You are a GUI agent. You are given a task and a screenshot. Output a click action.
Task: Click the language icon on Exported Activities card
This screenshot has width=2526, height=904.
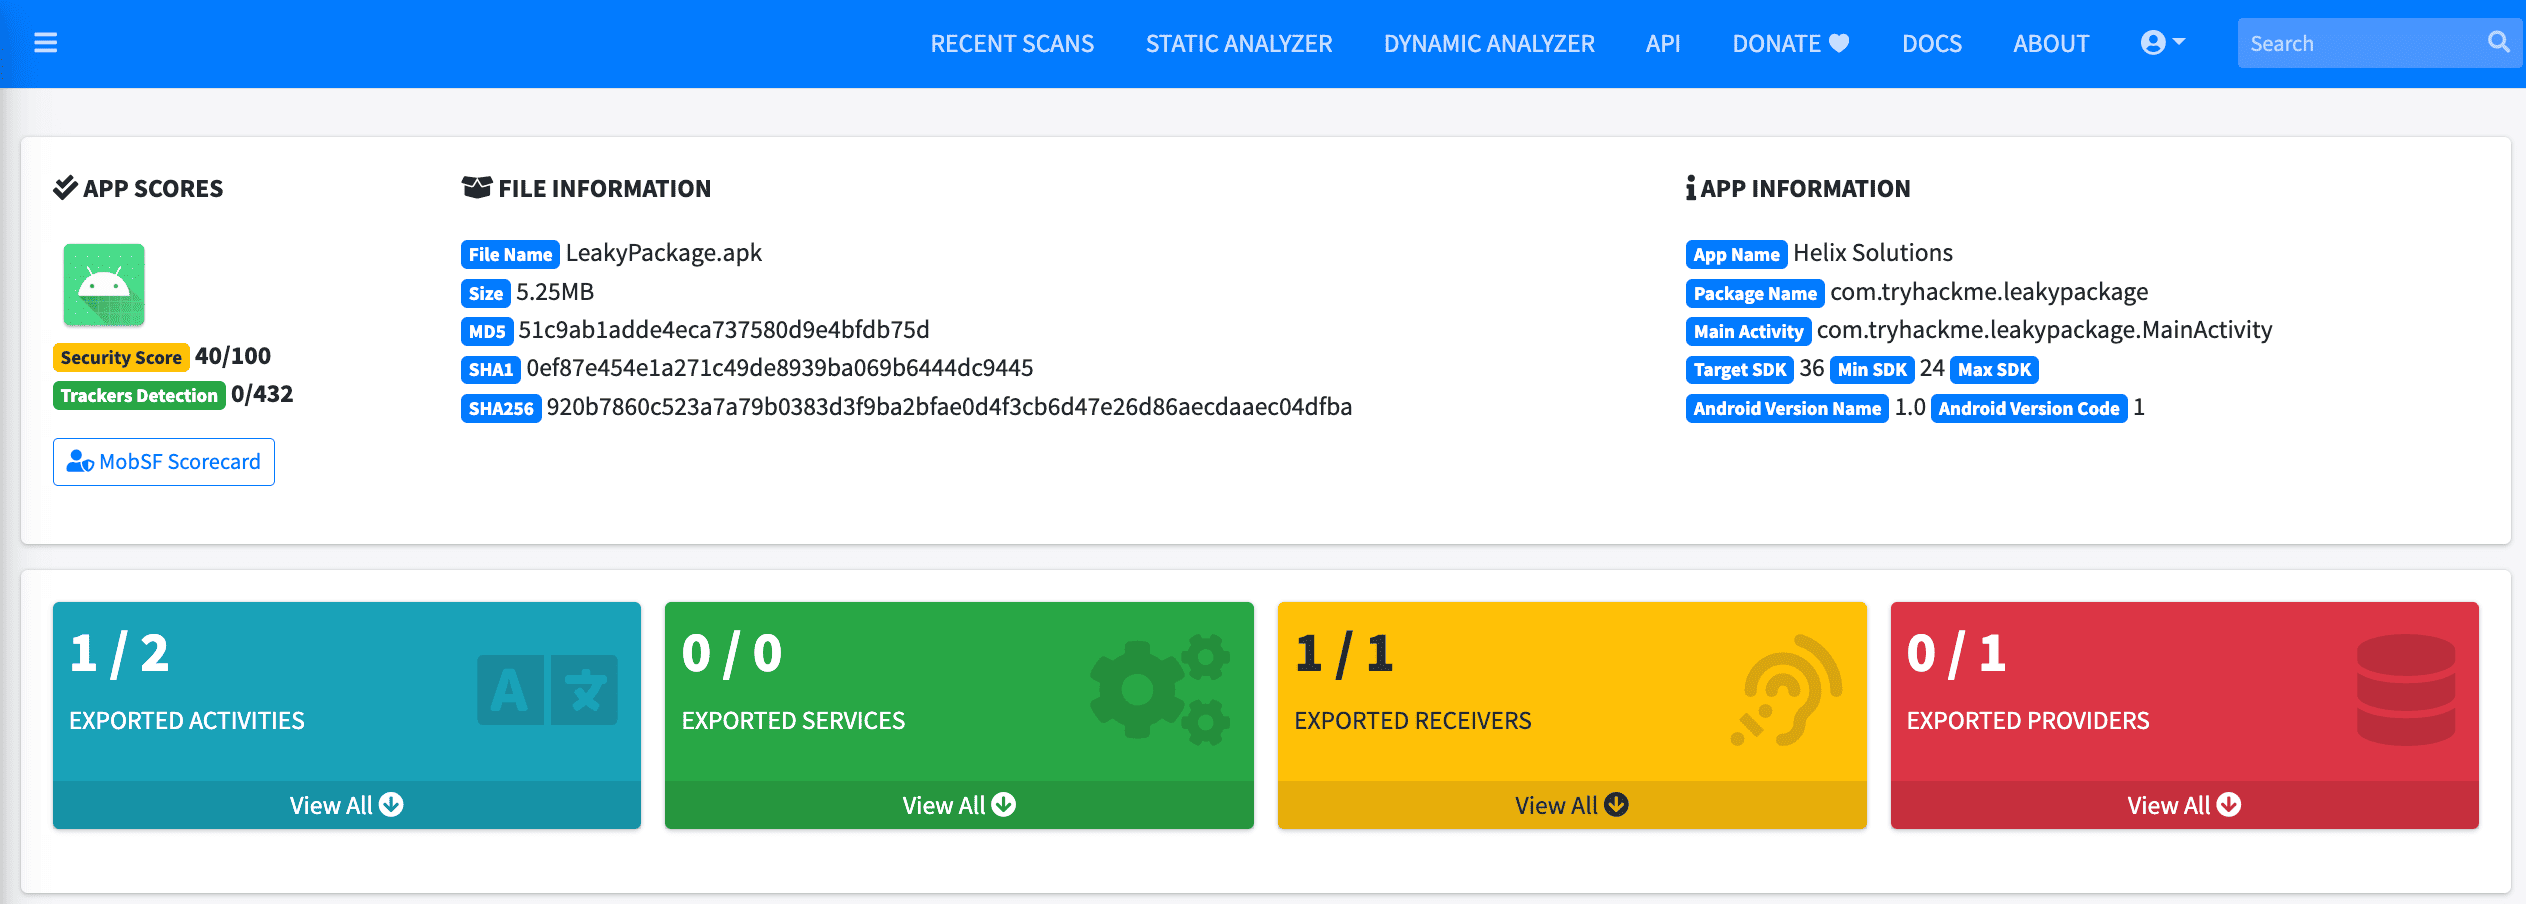[547, 690]
